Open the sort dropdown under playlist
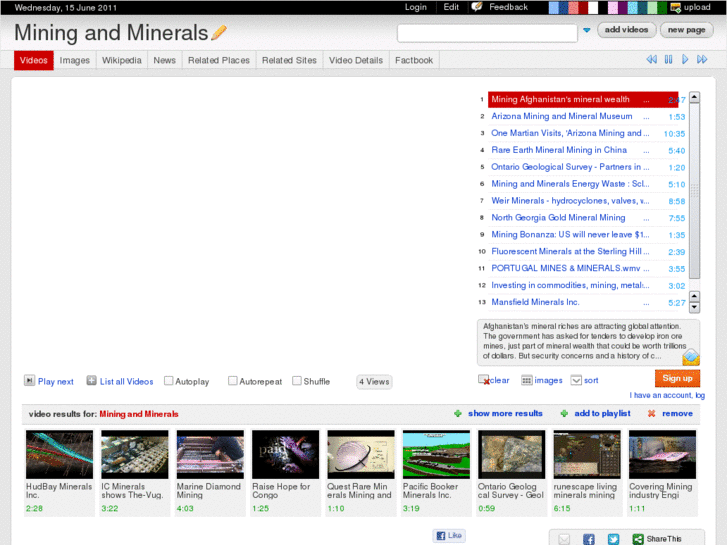727x545 pixels. pyautogui.click(x=576, y=380)
